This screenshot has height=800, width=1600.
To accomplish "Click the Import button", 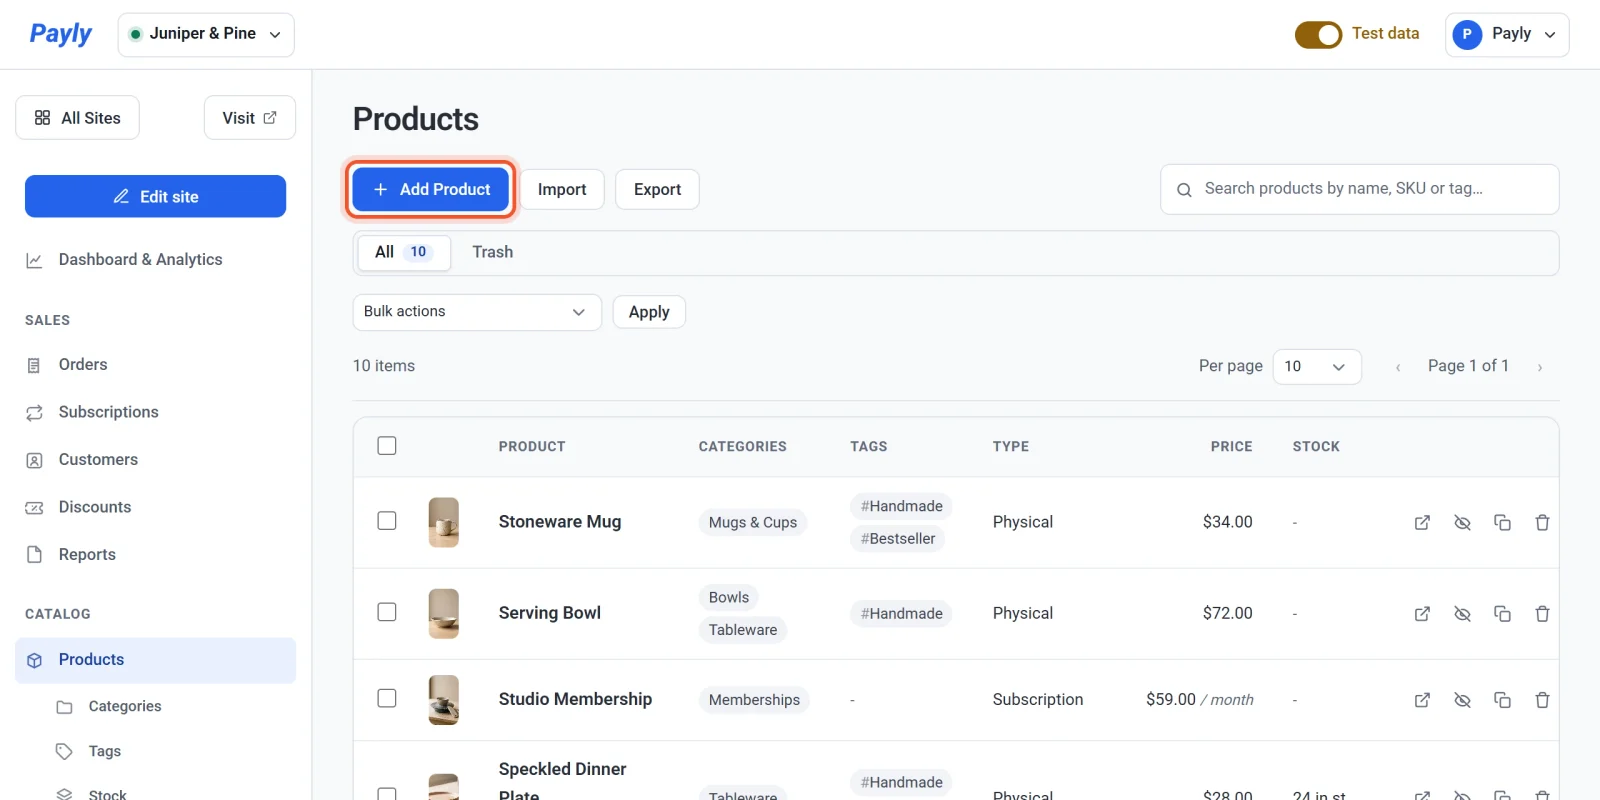I will [x=562, y=189].
